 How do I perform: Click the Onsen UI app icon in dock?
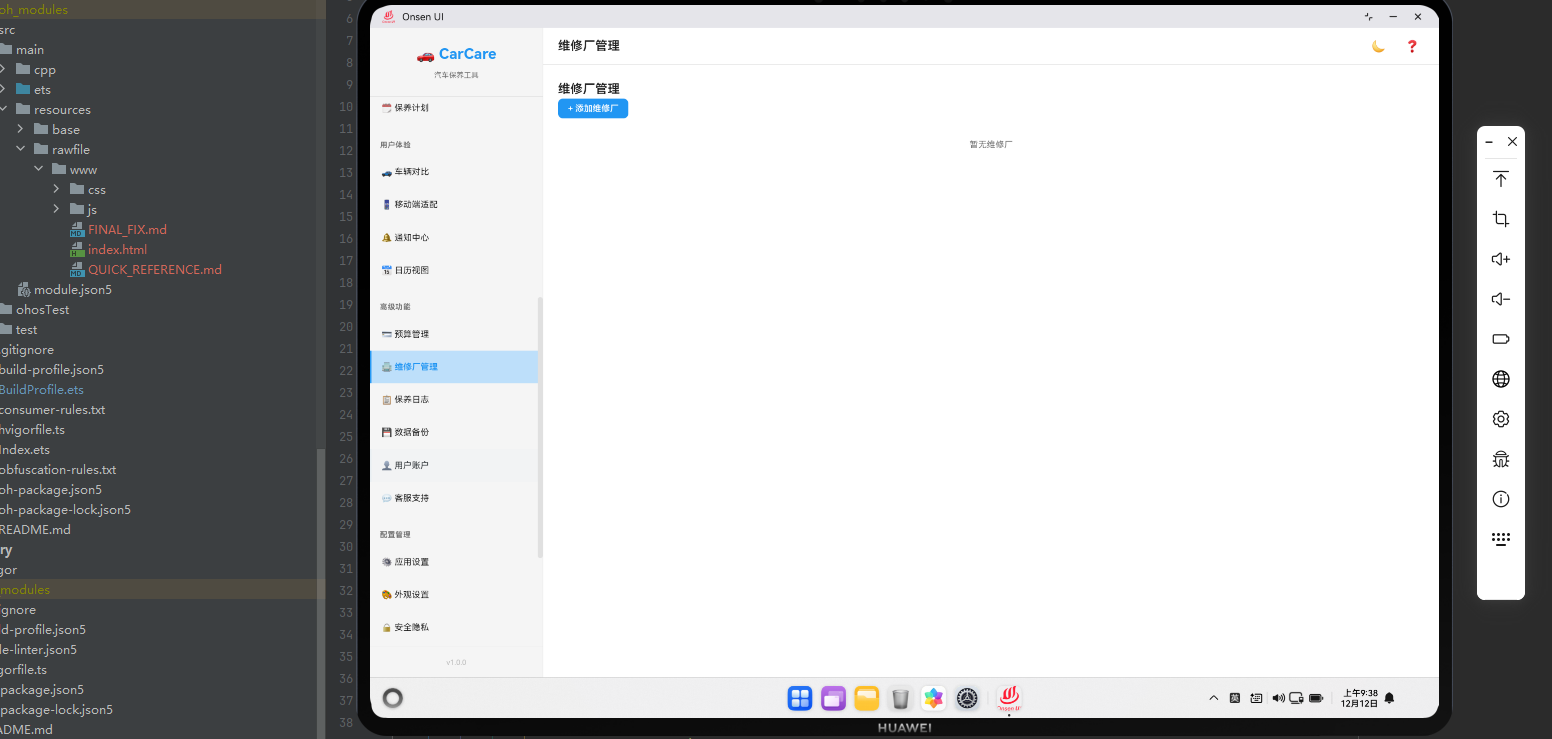click(1009, 698)
